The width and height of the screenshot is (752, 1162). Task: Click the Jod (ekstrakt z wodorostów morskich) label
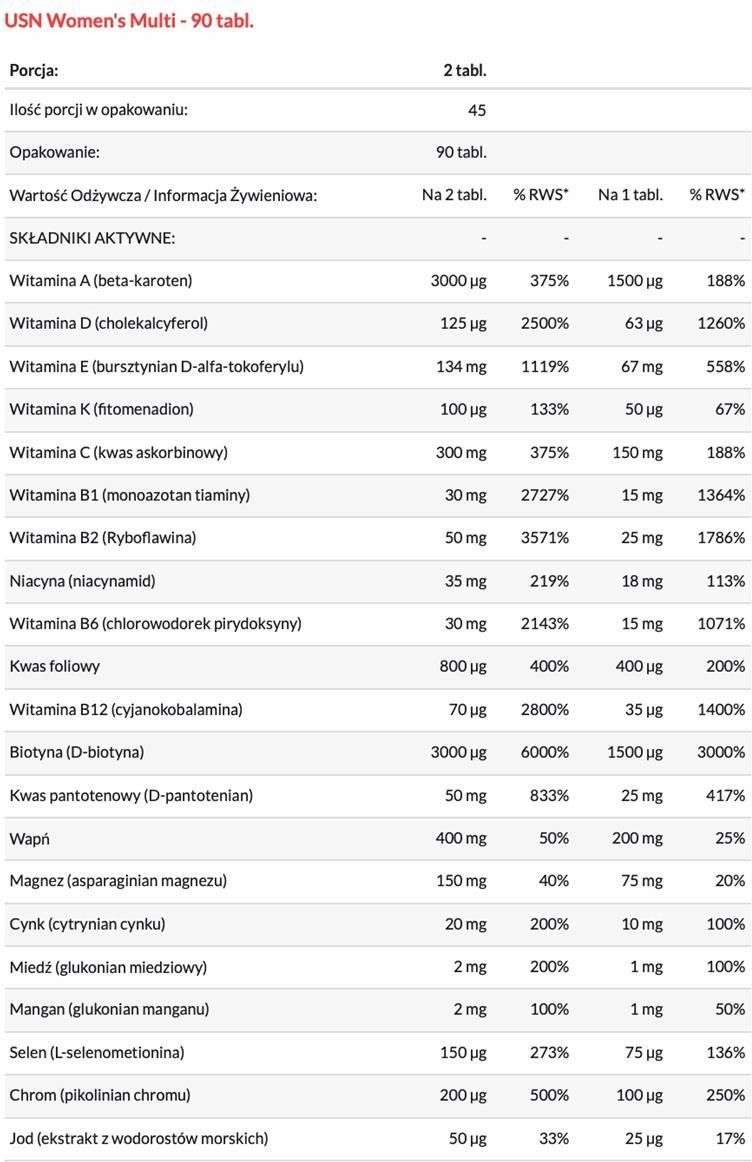point(138,1138)
